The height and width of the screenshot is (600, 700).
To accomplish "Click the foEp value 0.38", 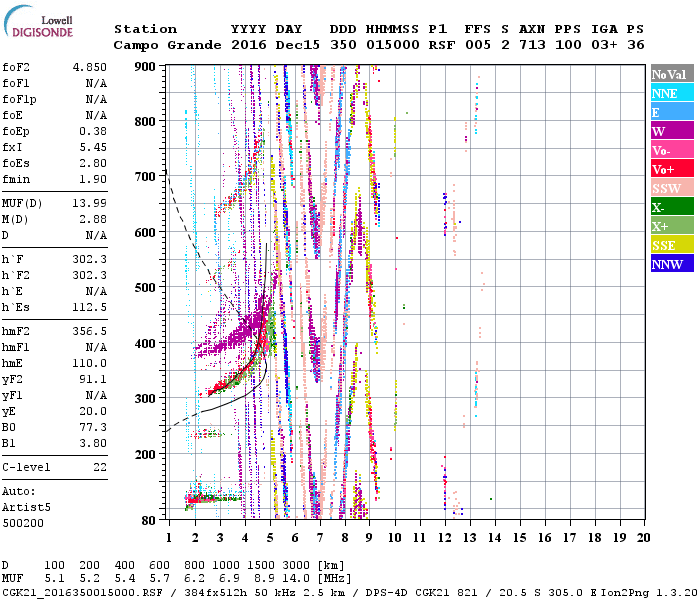I will pyautogui.click(x=93, y=132).
